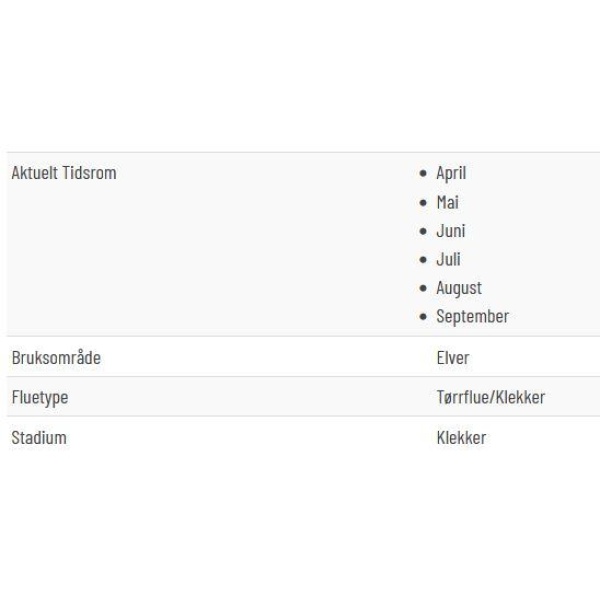
Task: Select the September list item
Action: click(473, 316)
